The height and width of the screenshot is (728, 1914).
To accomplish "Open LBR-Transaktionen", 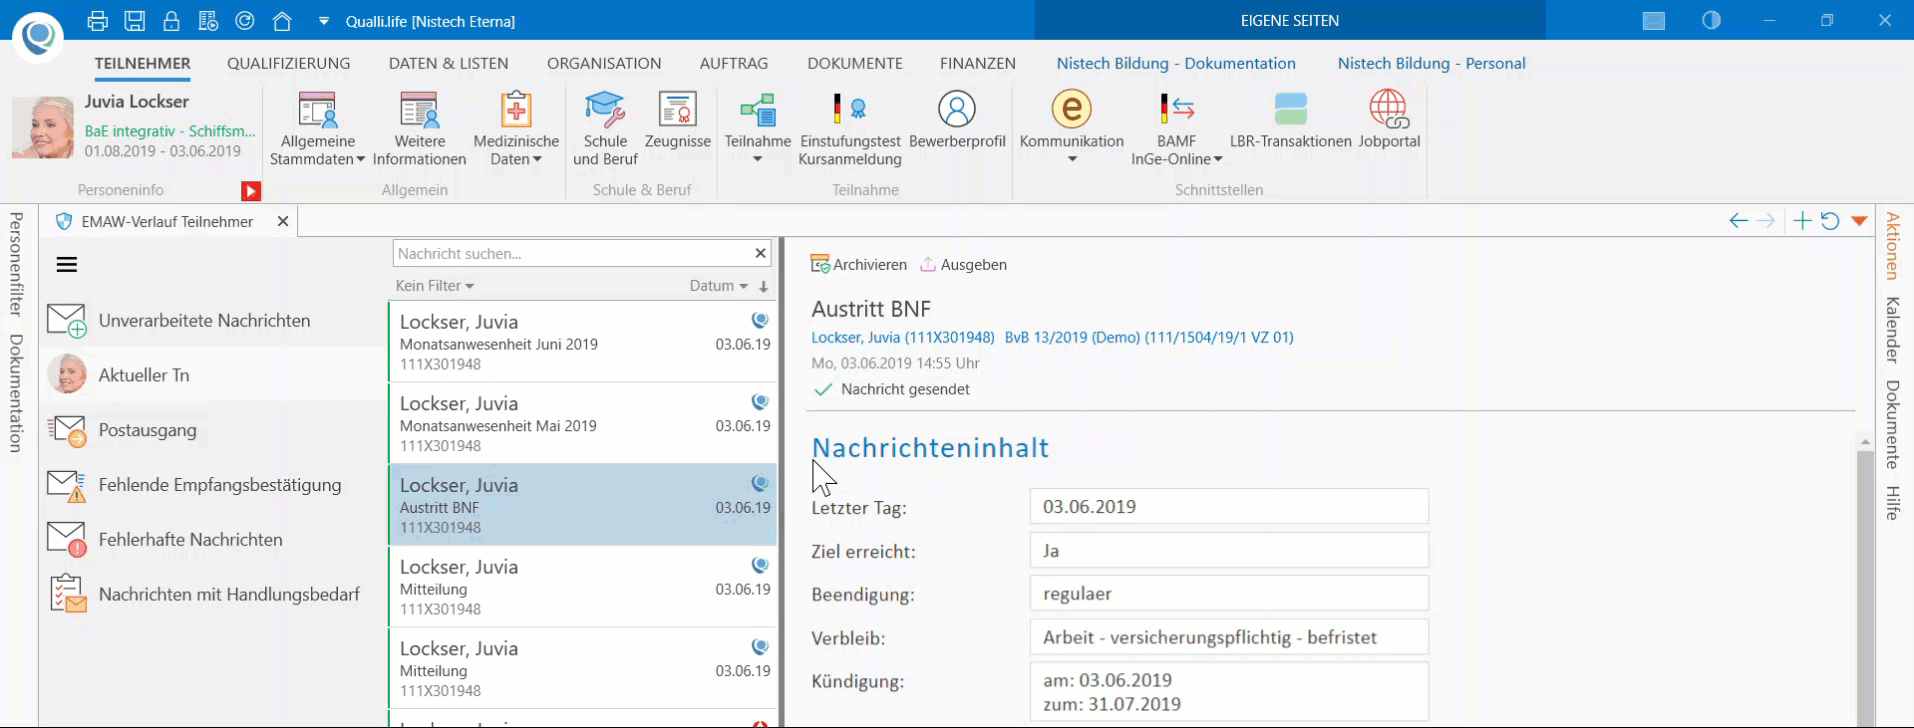I will click(x=1290, y=120).
